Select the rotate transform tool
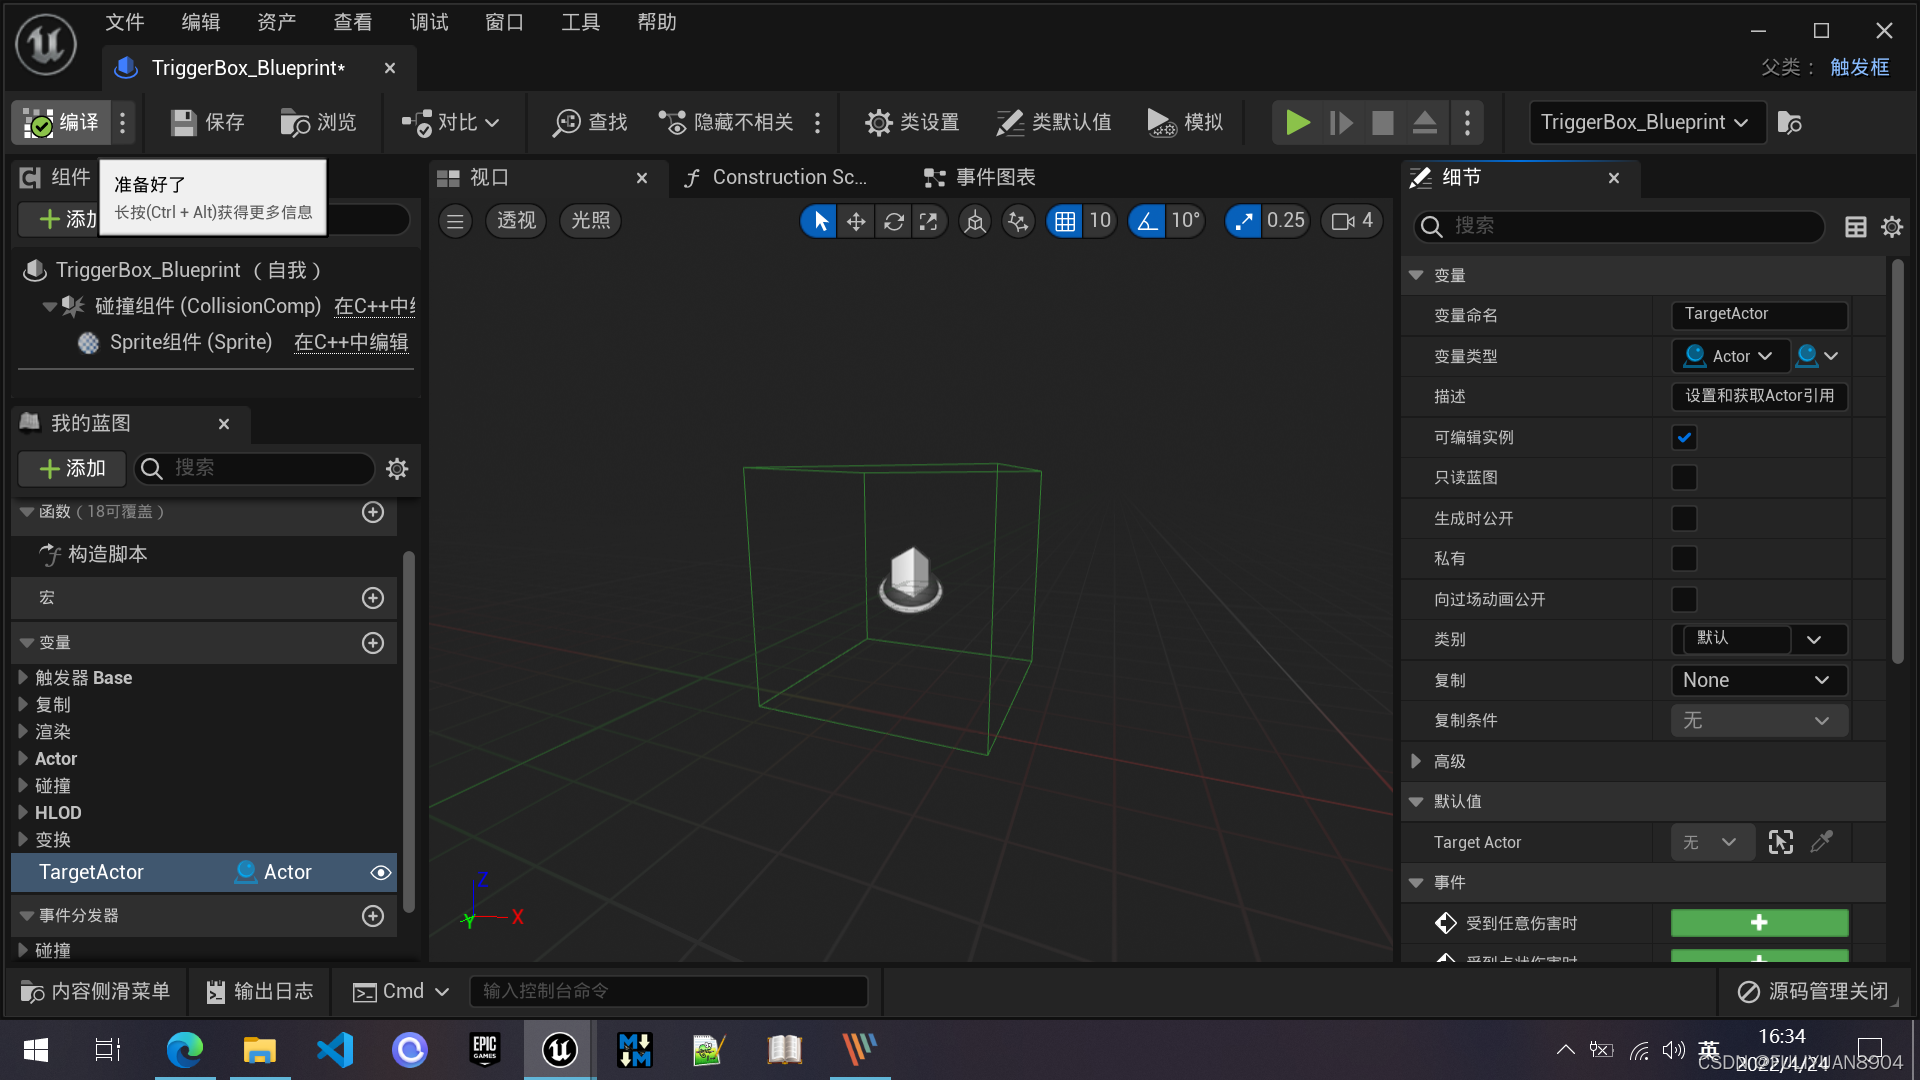This screenshot has height=1080, width=1920. pos(893,221)
